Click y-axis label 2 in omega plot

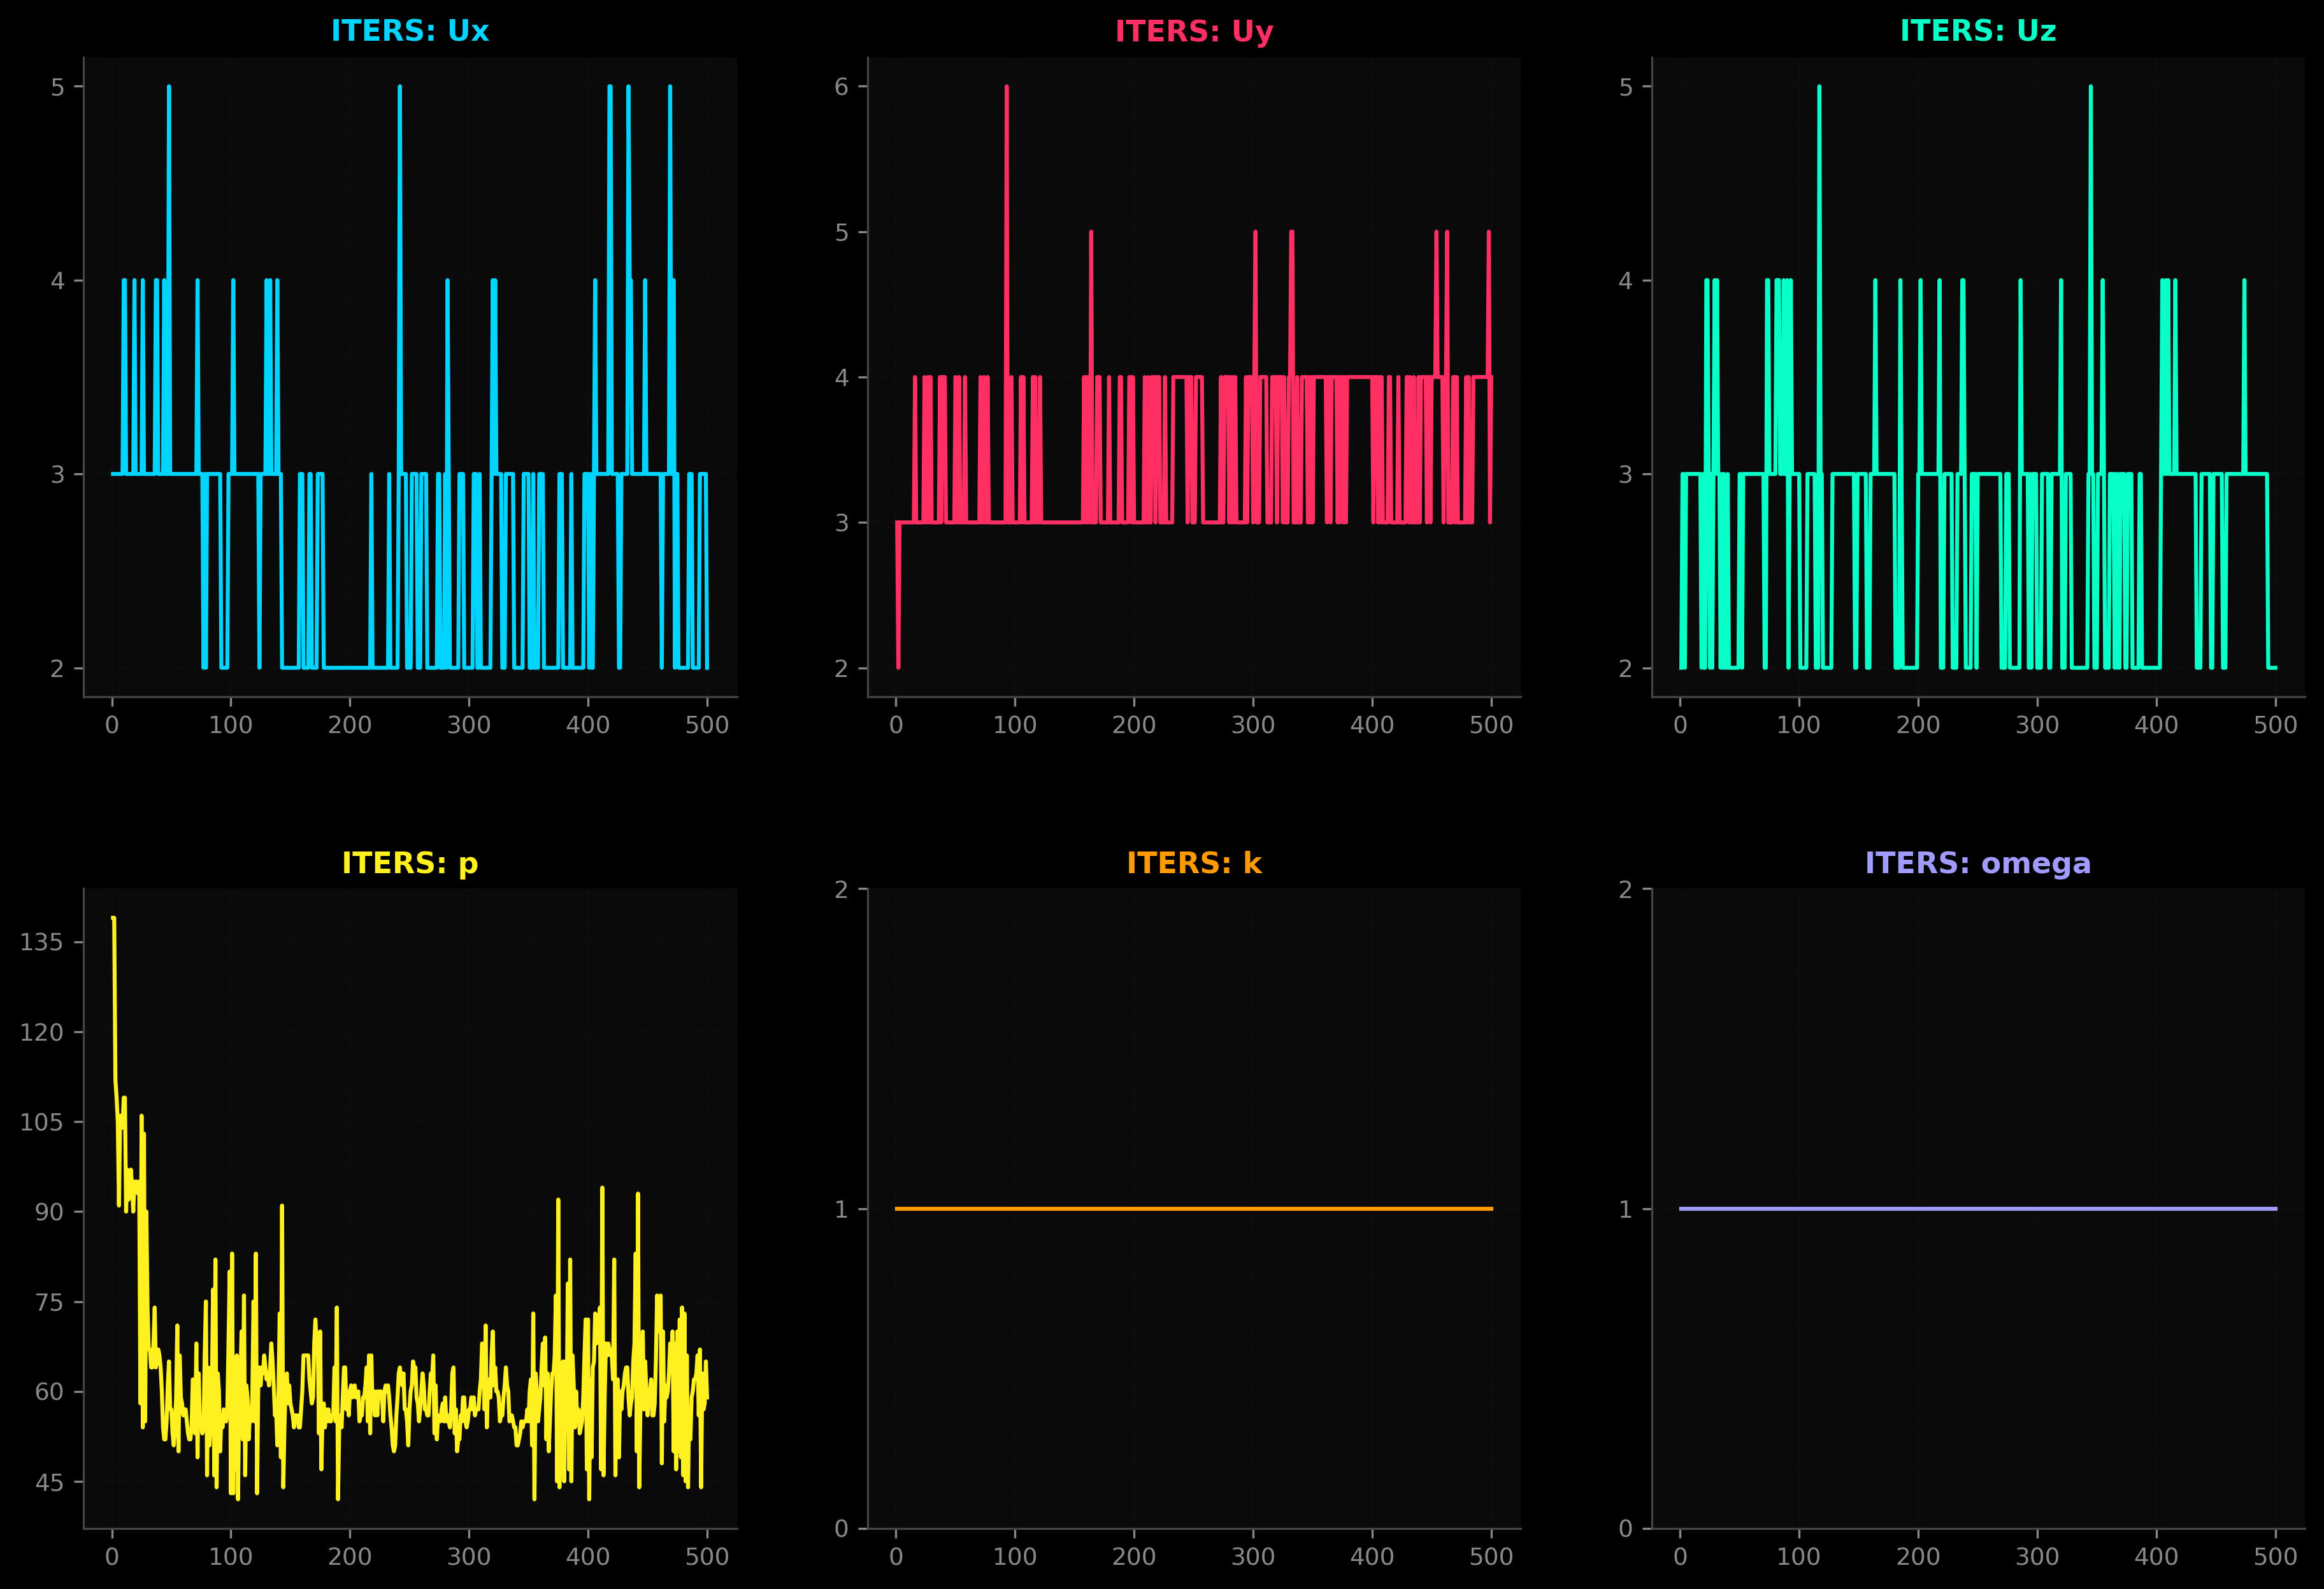pos(1625,890)
